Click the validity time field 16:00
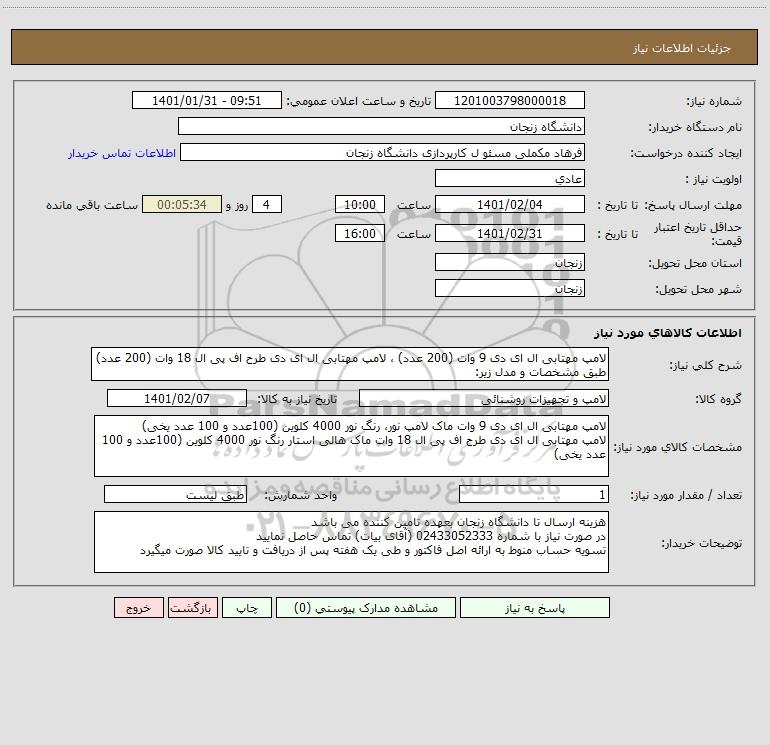The height and width of the screenshot is (745, 770). (360, 233)
